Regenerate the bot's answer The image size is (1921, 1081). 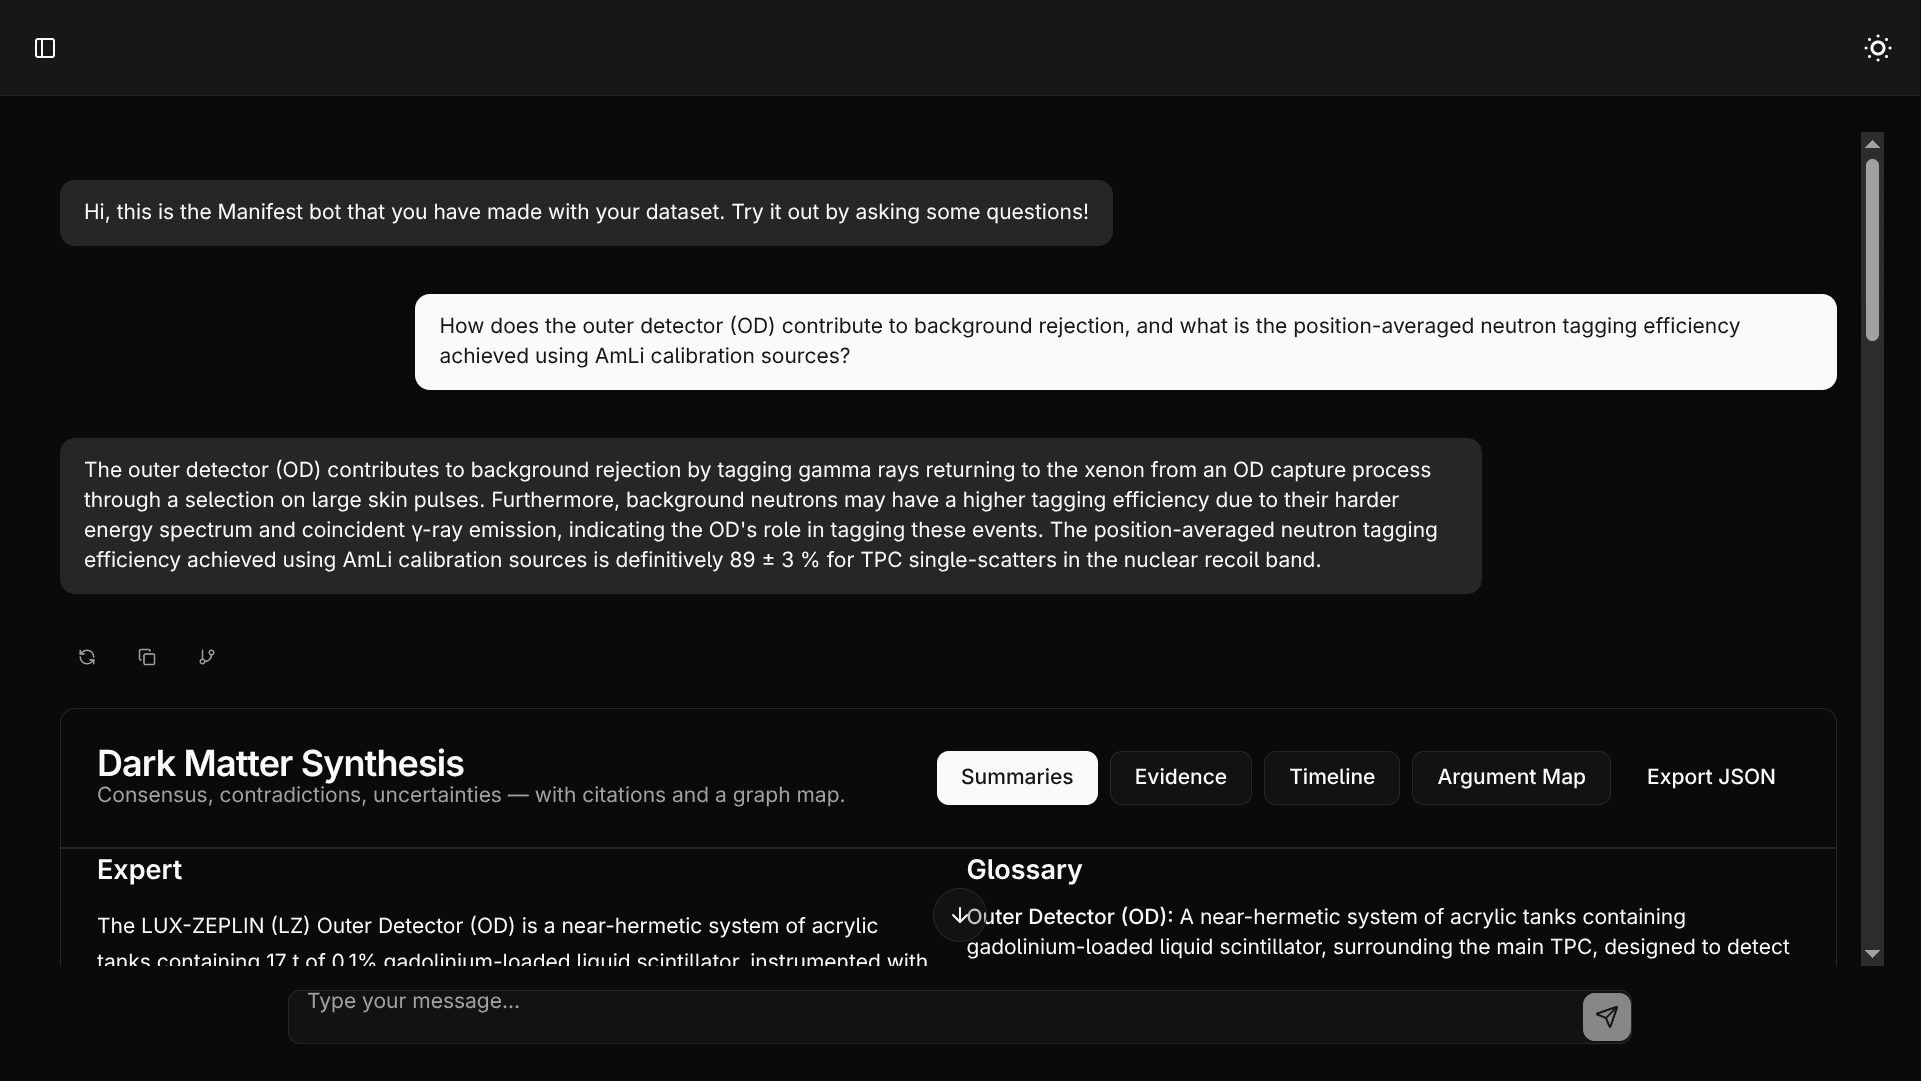tap(86, 657)
